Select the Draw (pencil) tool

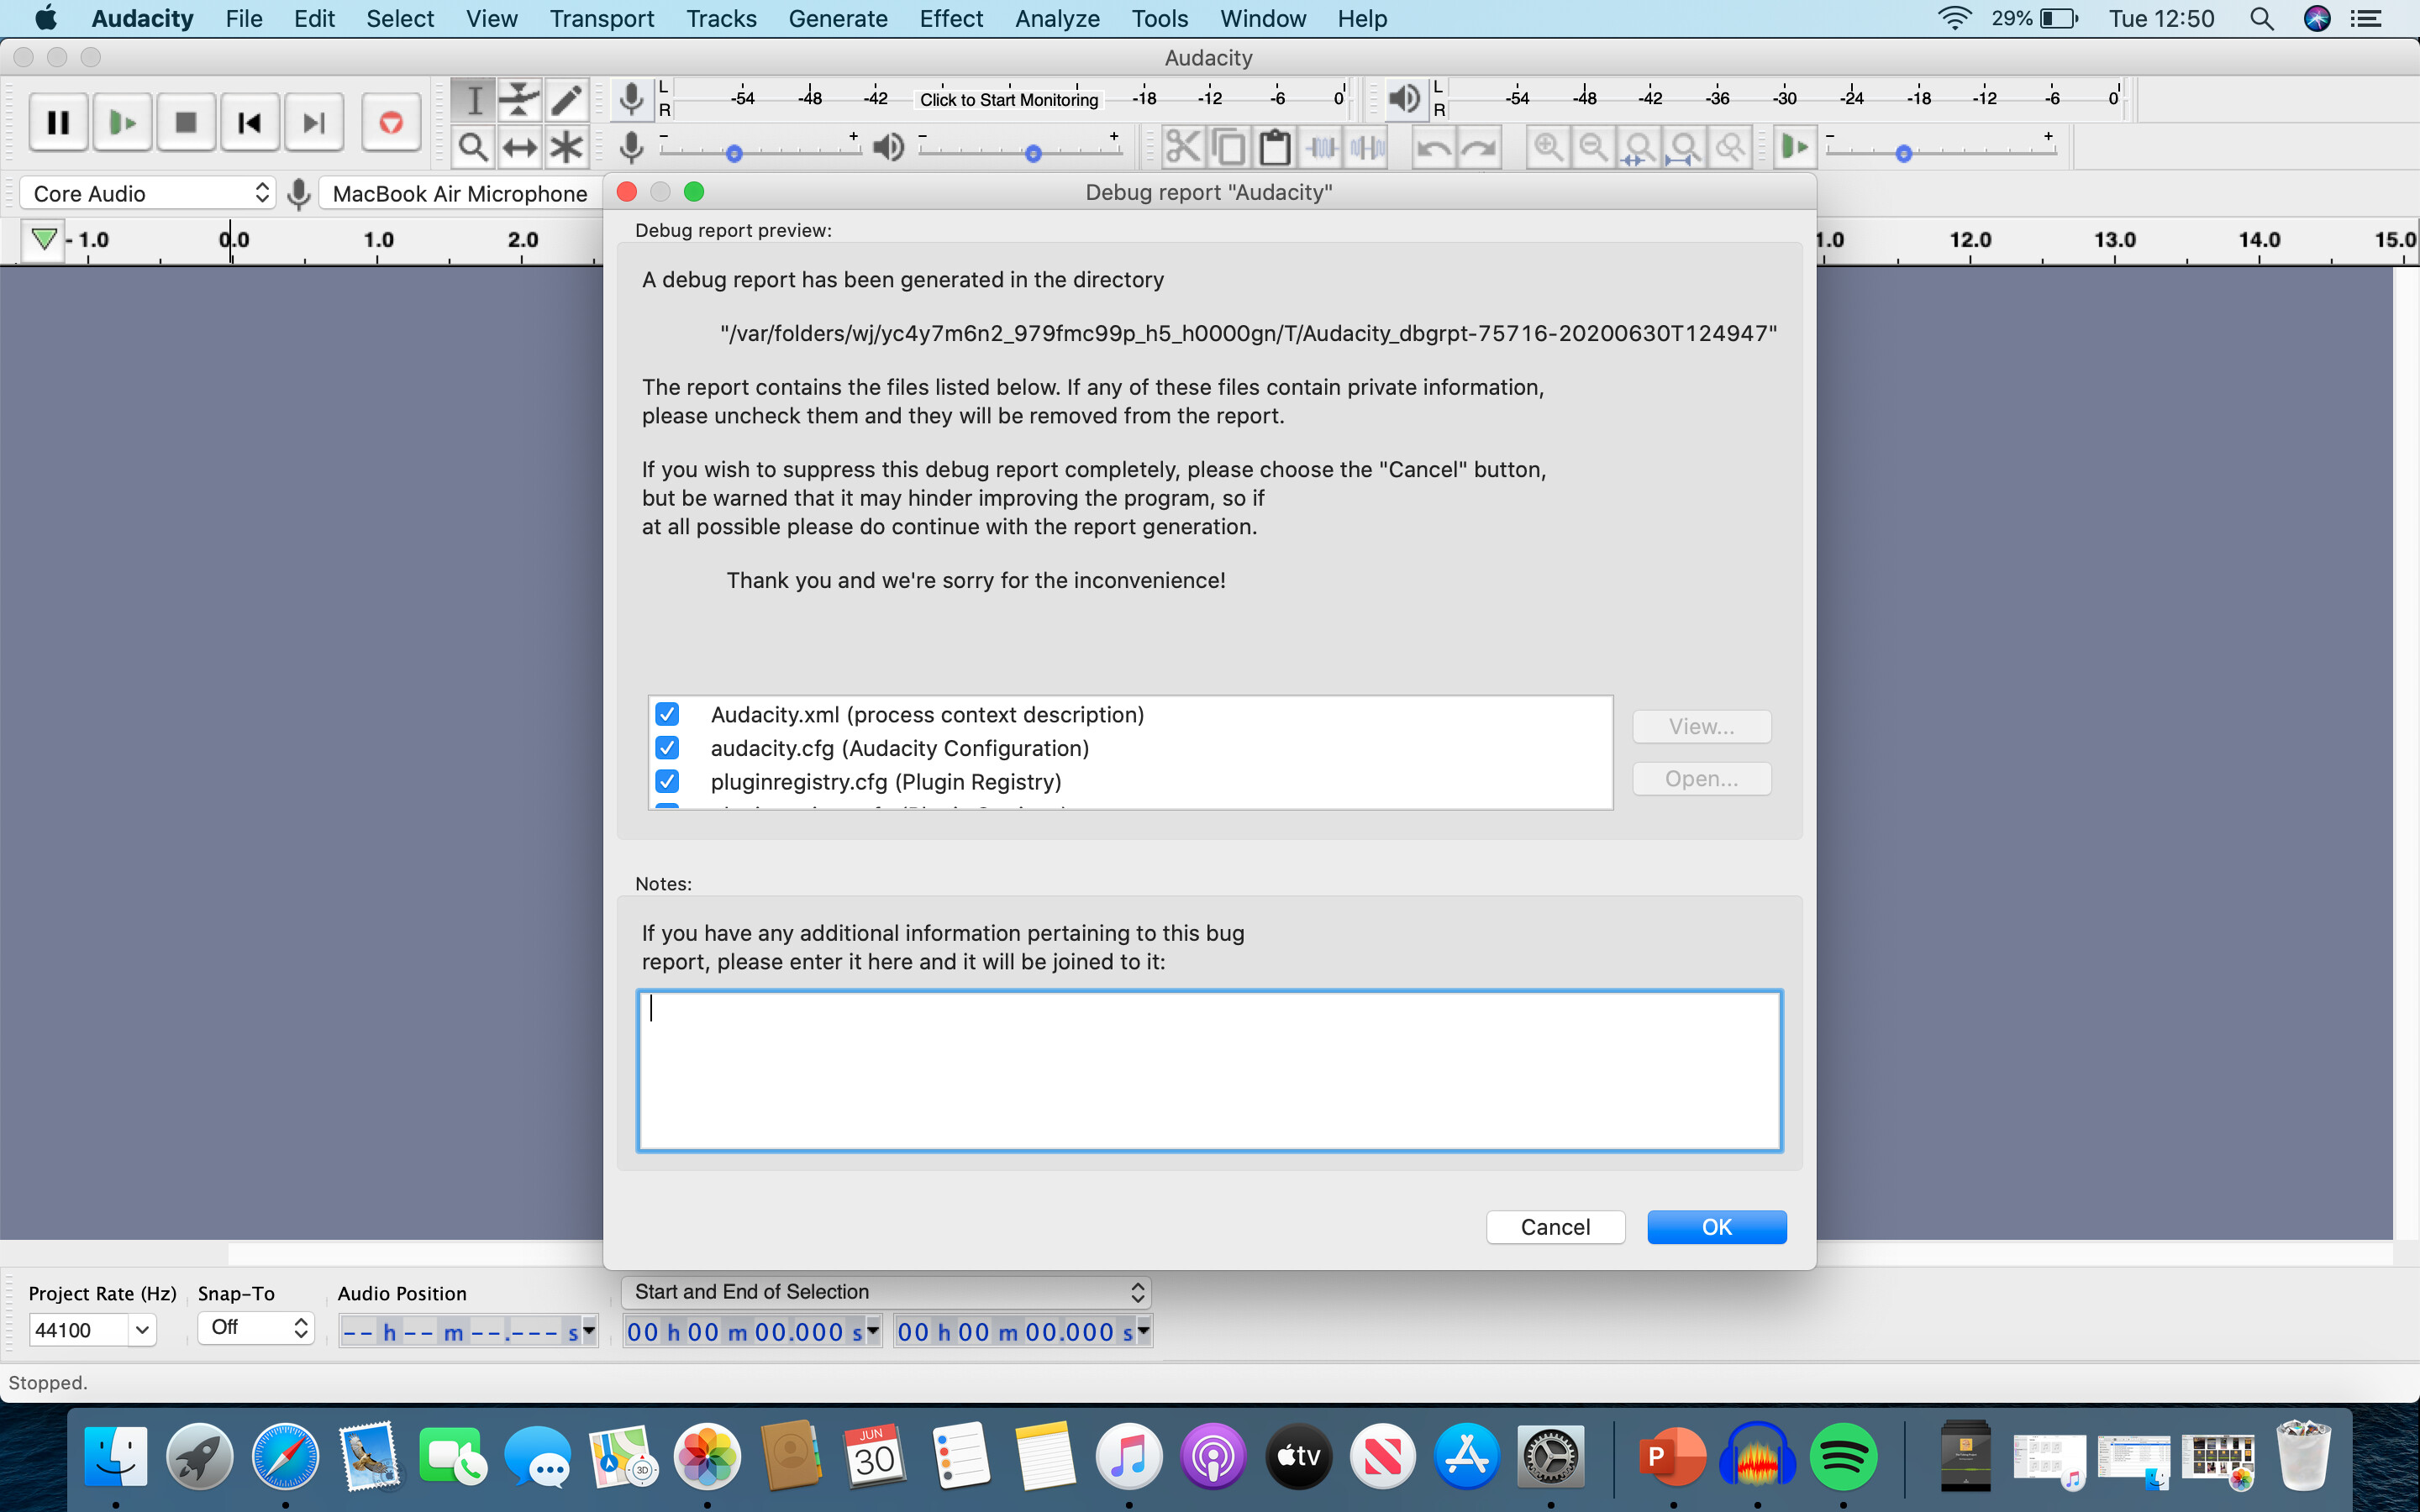click(566, 99)
